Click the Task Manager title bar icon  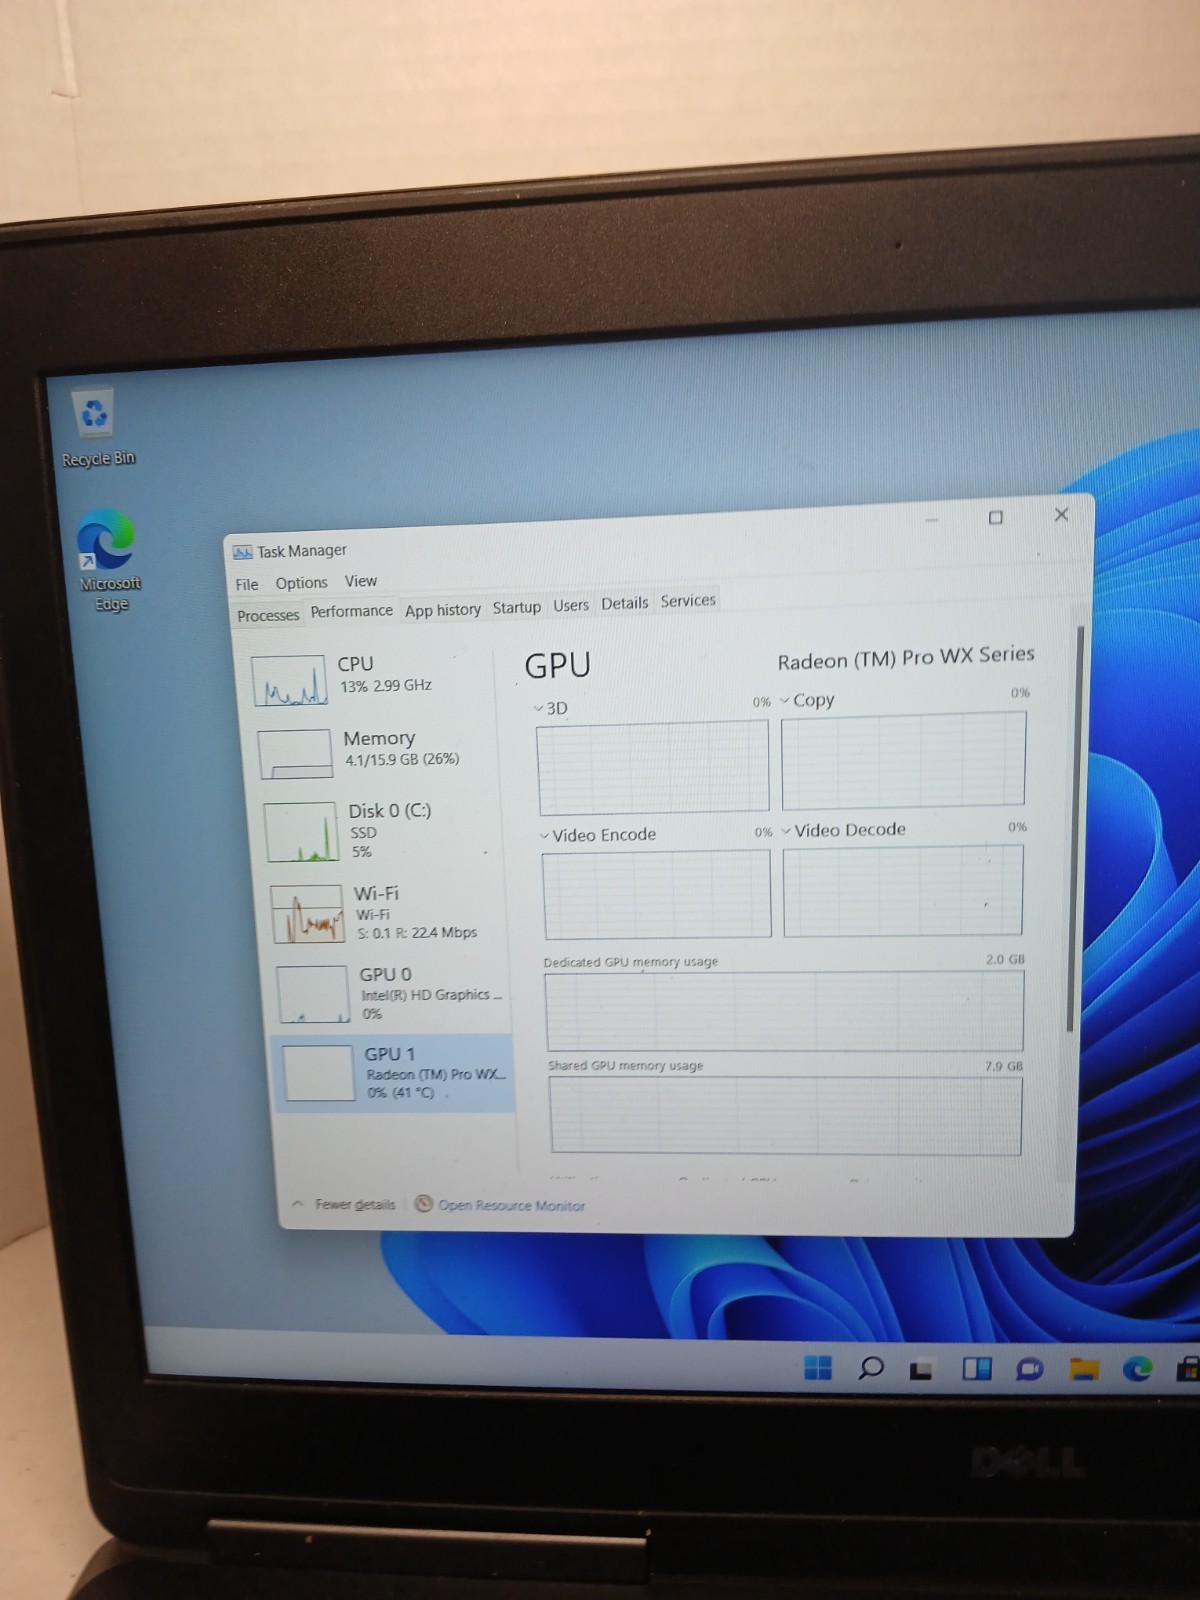(x=242, y=552)
